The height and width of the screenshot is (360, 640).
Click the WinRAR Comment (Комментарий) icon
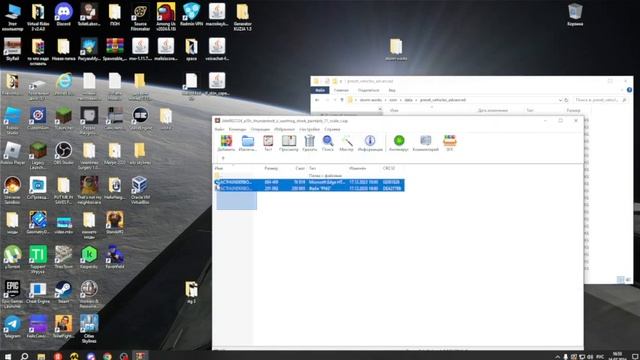click(425, 143)
